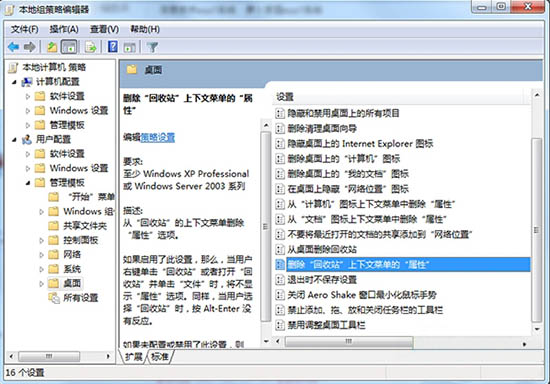This screenshot has height=384, width=550.
Task: Collapse the 计算机配置 tree node
Action: 14,82
